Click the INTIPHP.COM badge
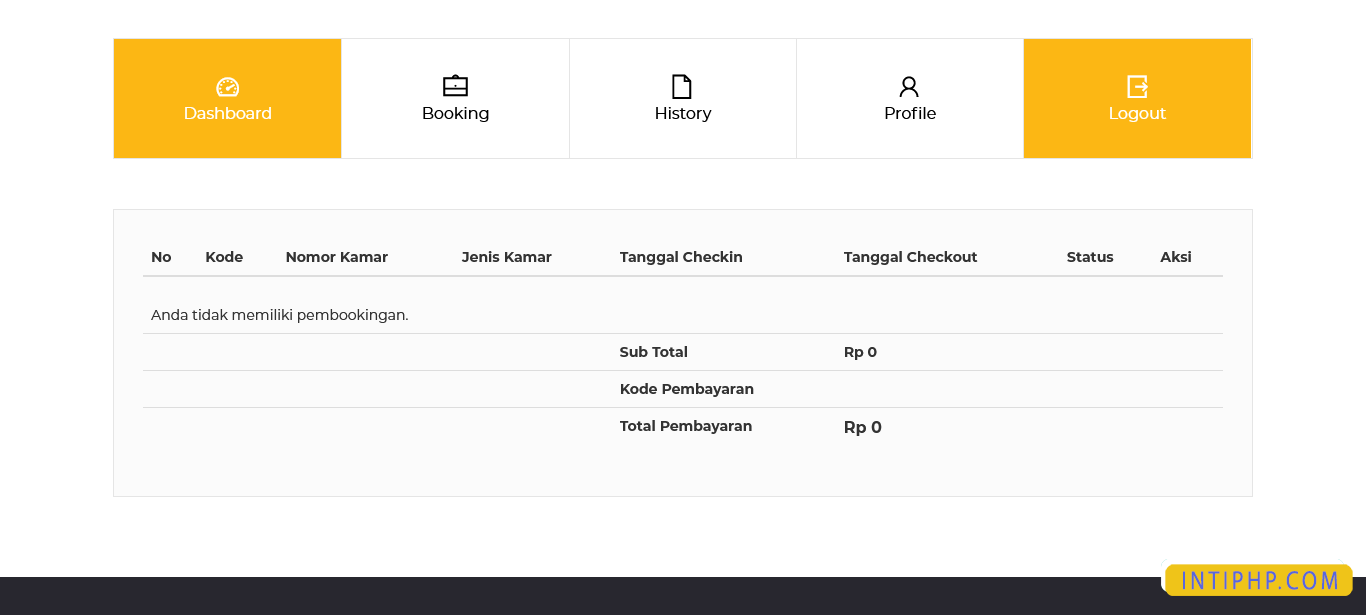The image size is (1366, 615). point(1259,580)
